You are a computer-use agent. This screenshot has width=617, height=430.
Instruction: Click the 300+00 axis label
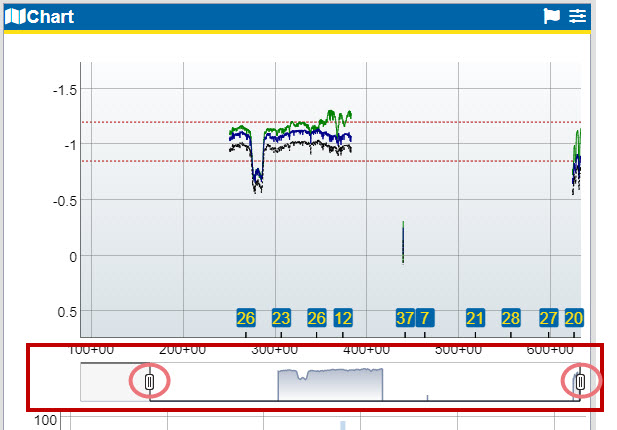275,349
